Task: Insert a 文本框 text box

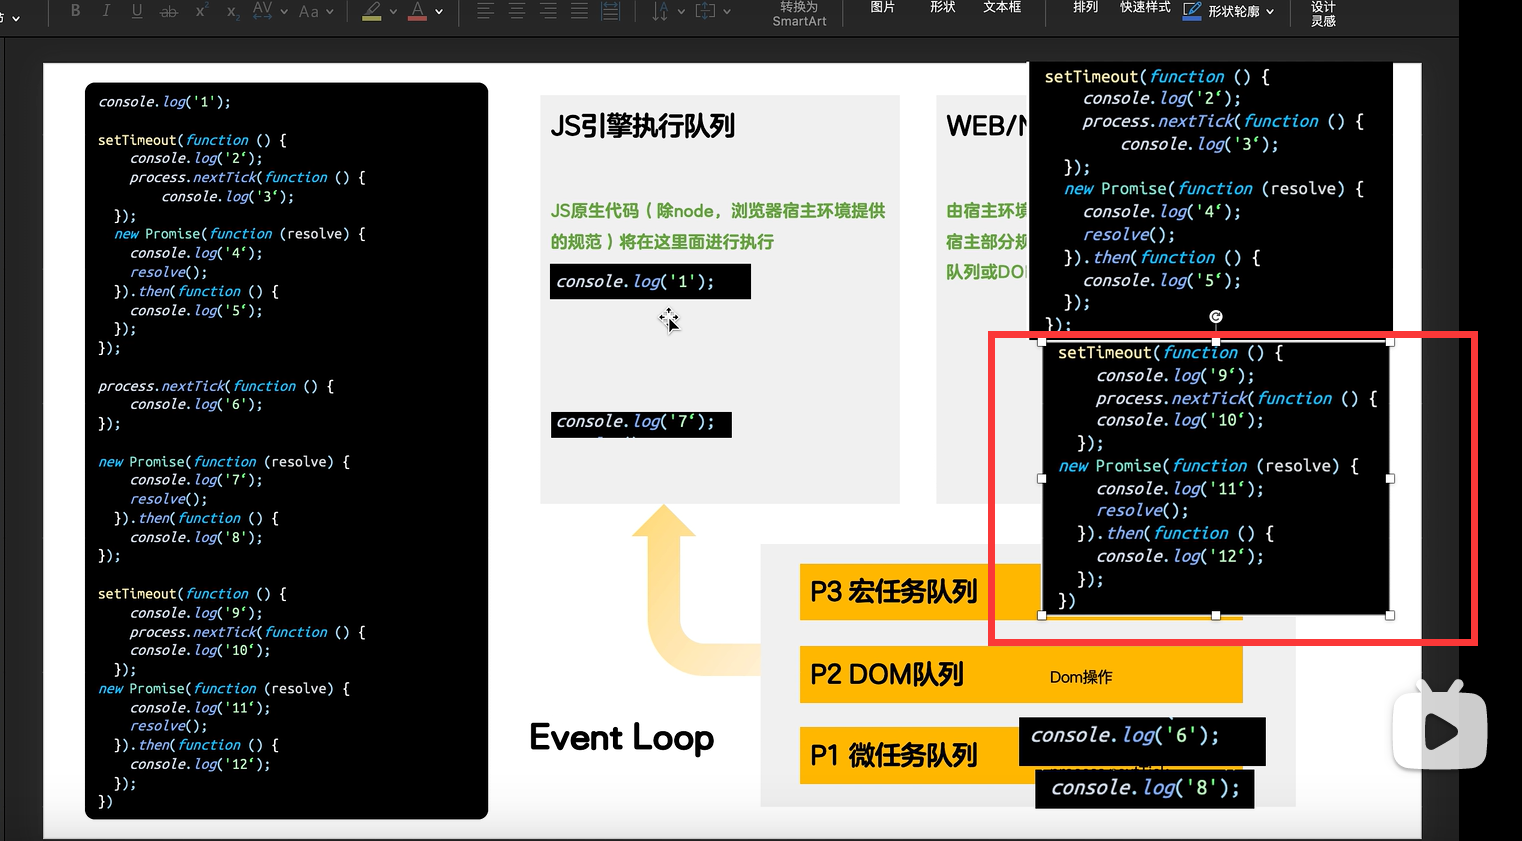Action: 1002,7
